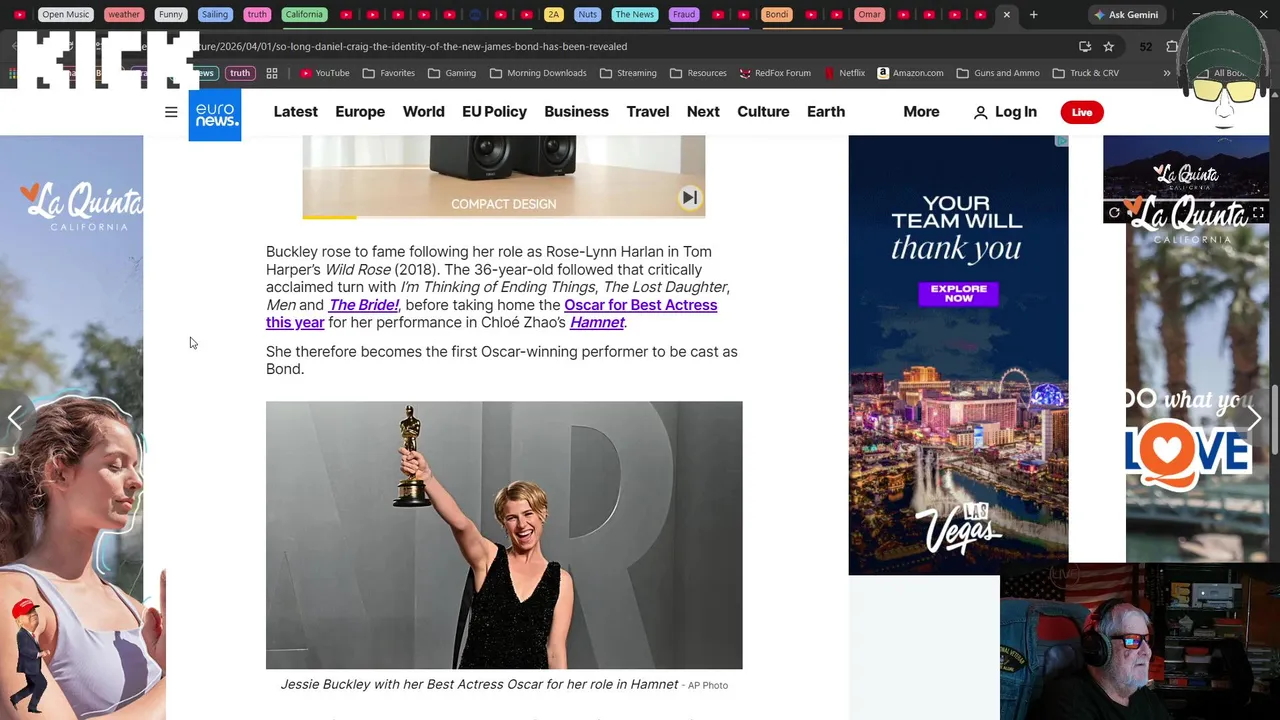1280x720 pixels.
Task: Open the euronews hamburger menu
Action: (x=171, y=112)
